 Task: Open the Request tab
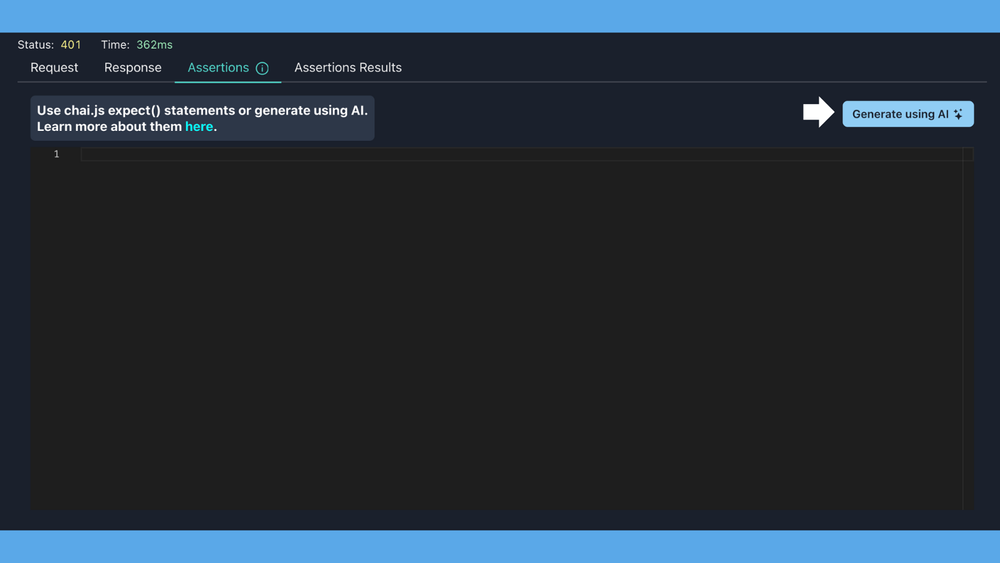tap(54, 68)
